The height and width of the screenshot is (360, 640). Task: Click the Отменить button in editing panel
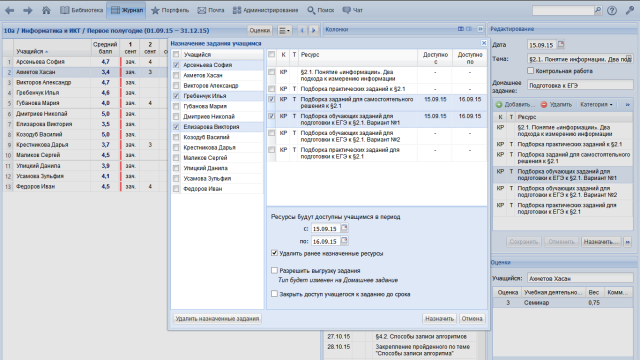click(x=561, y=242)
